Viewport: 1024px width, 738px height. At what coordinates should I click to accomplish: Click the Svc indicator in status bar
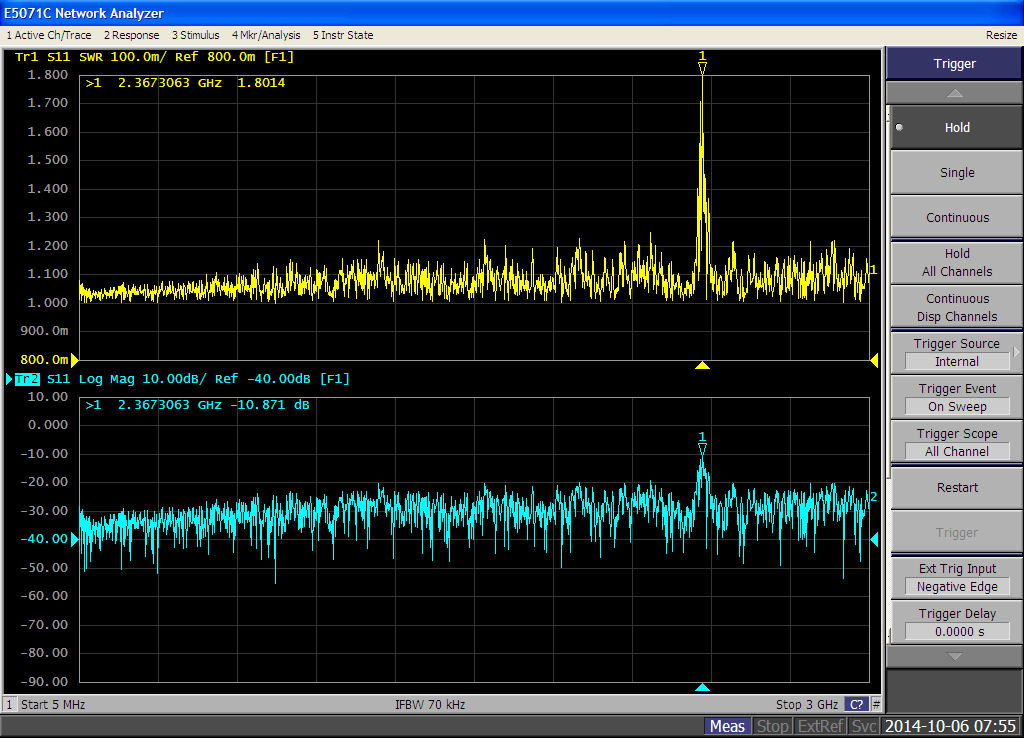tap(865, 726)
